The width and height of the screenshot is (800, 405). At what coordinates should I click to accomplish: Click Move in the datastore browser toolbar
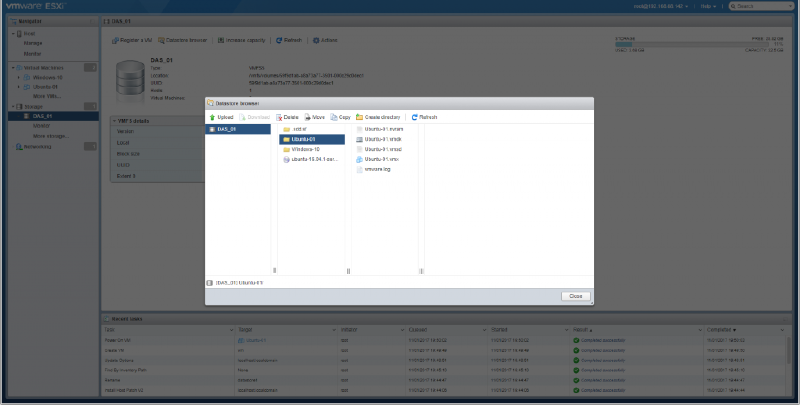coord(314,117)
